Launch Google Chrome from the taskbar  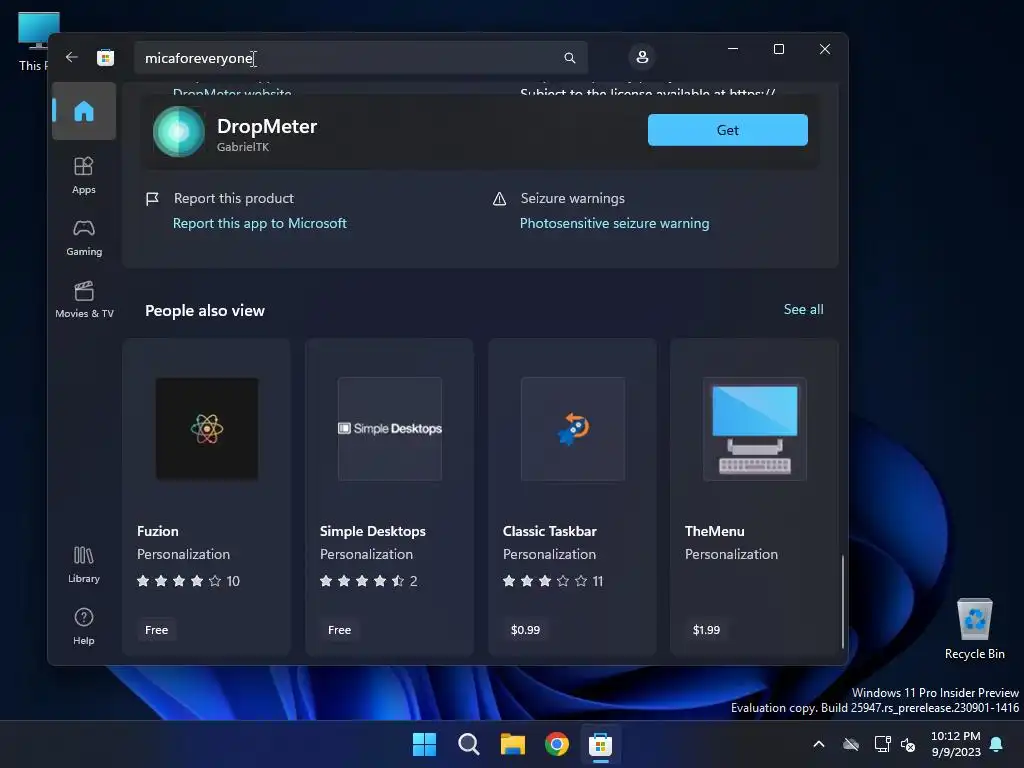tap(556, 744)
